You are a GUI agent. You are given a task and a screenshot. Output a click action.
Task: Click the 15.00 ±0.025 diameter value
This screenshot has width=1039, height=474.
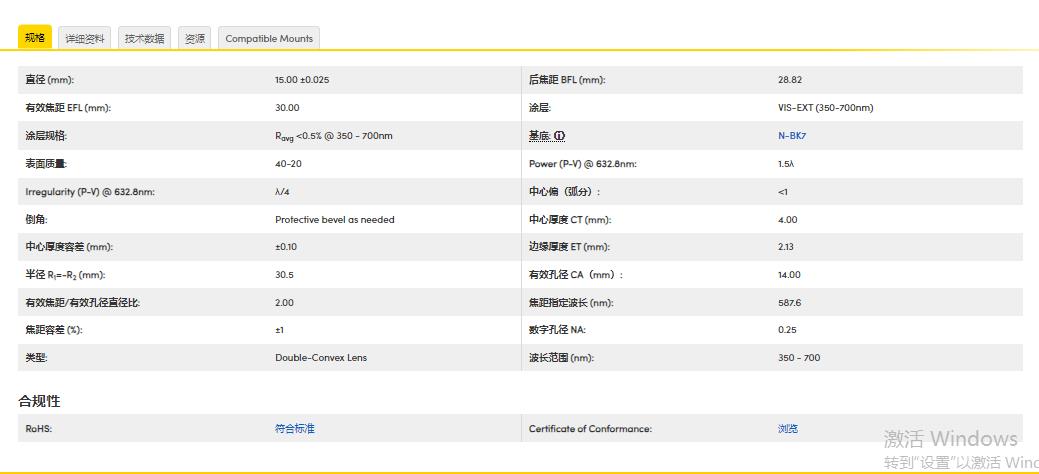(302, 79)
